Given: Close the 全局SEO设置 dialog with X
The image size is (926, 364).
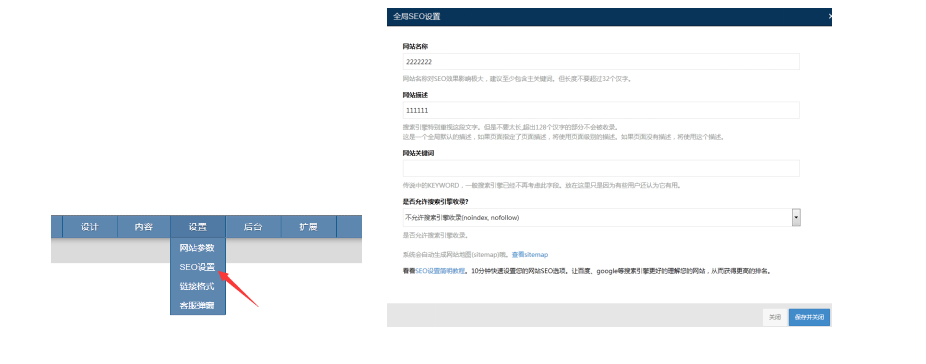Looking at the screenshot, I should (829, 17).
